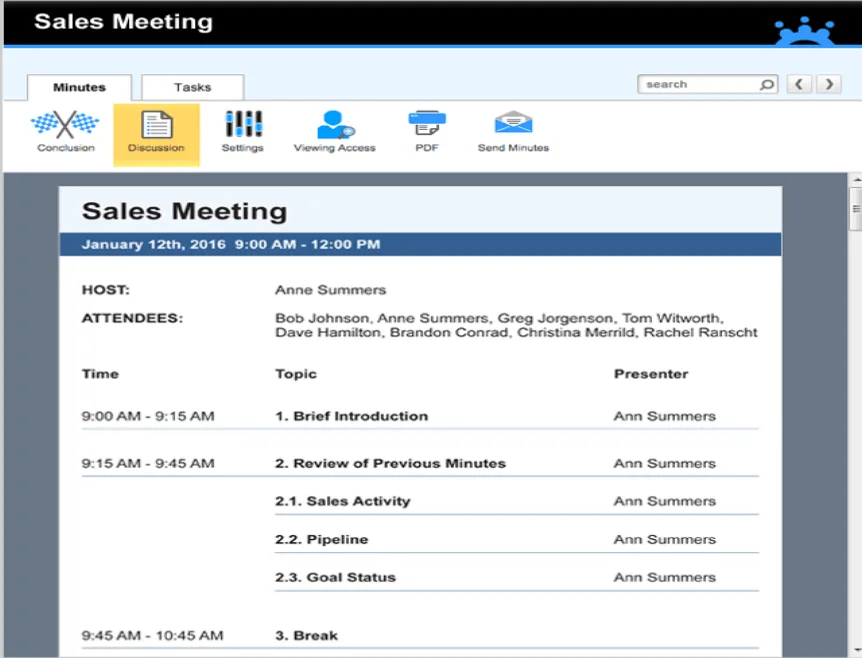Go to next result with right chevron

click(x=829, y=84)
